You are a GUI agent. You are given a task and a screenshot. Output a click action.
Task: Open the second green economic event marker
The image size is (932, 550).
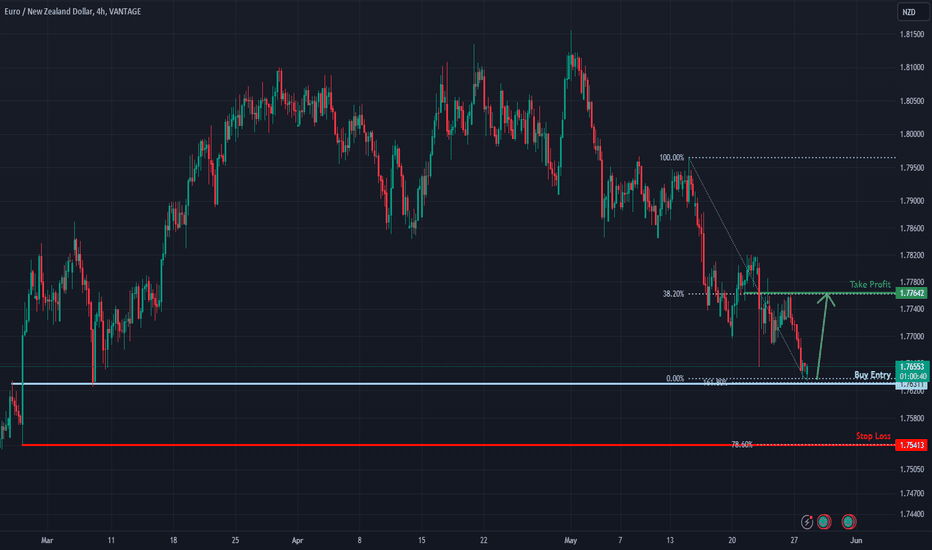[x=848, y=522]
